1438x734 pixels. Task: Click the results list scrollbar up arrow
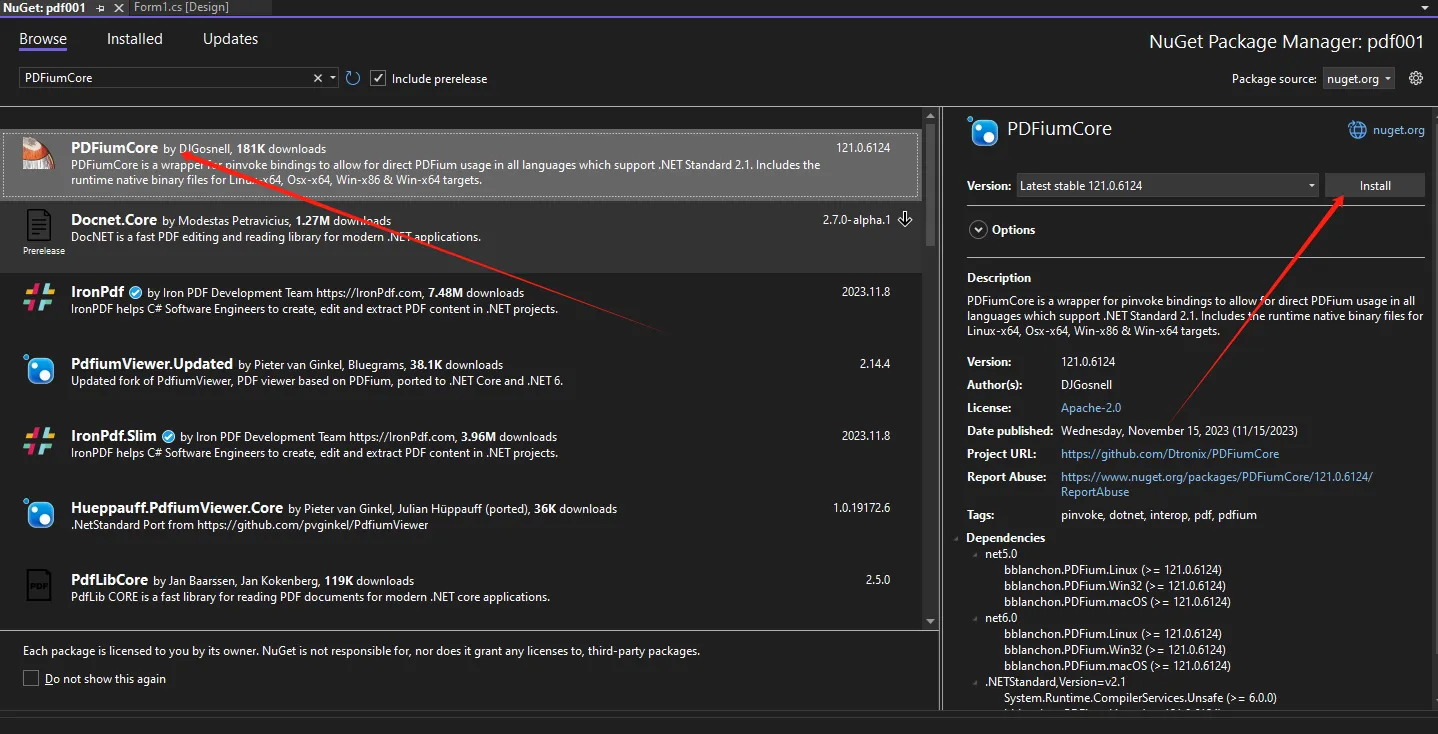(x=930, y=117)
